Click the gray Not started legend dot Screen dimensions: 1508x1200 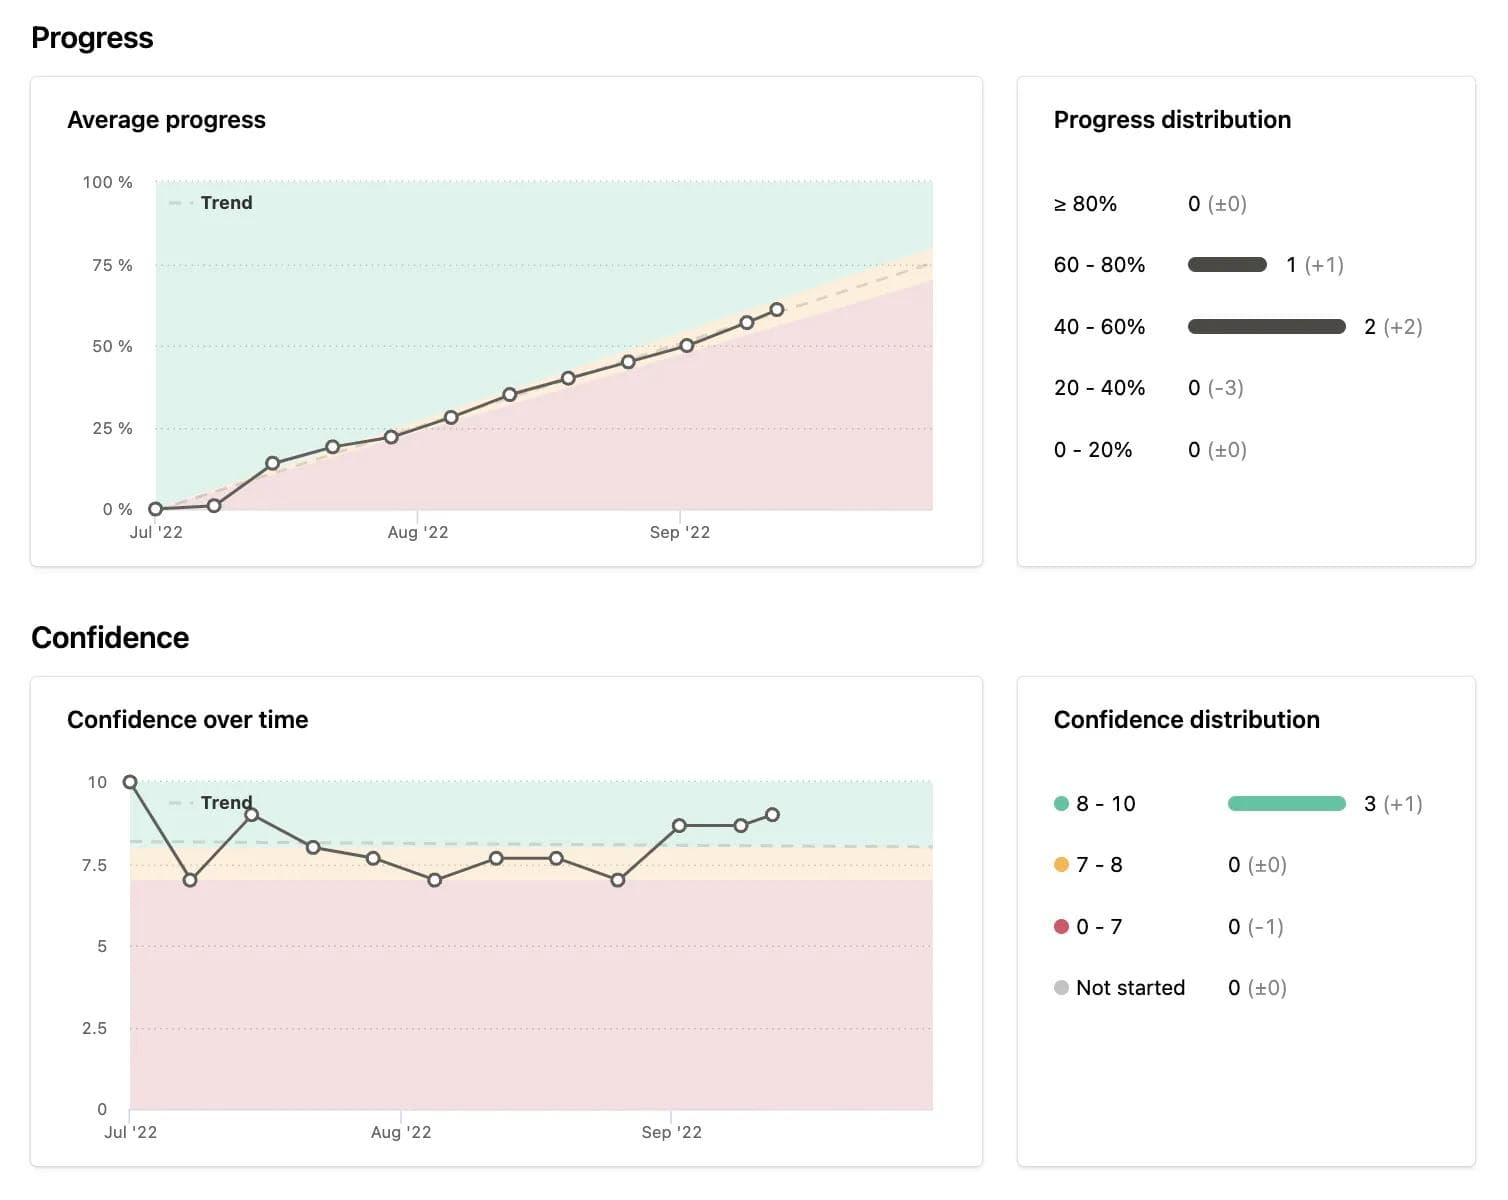(x=1060, y=987)
